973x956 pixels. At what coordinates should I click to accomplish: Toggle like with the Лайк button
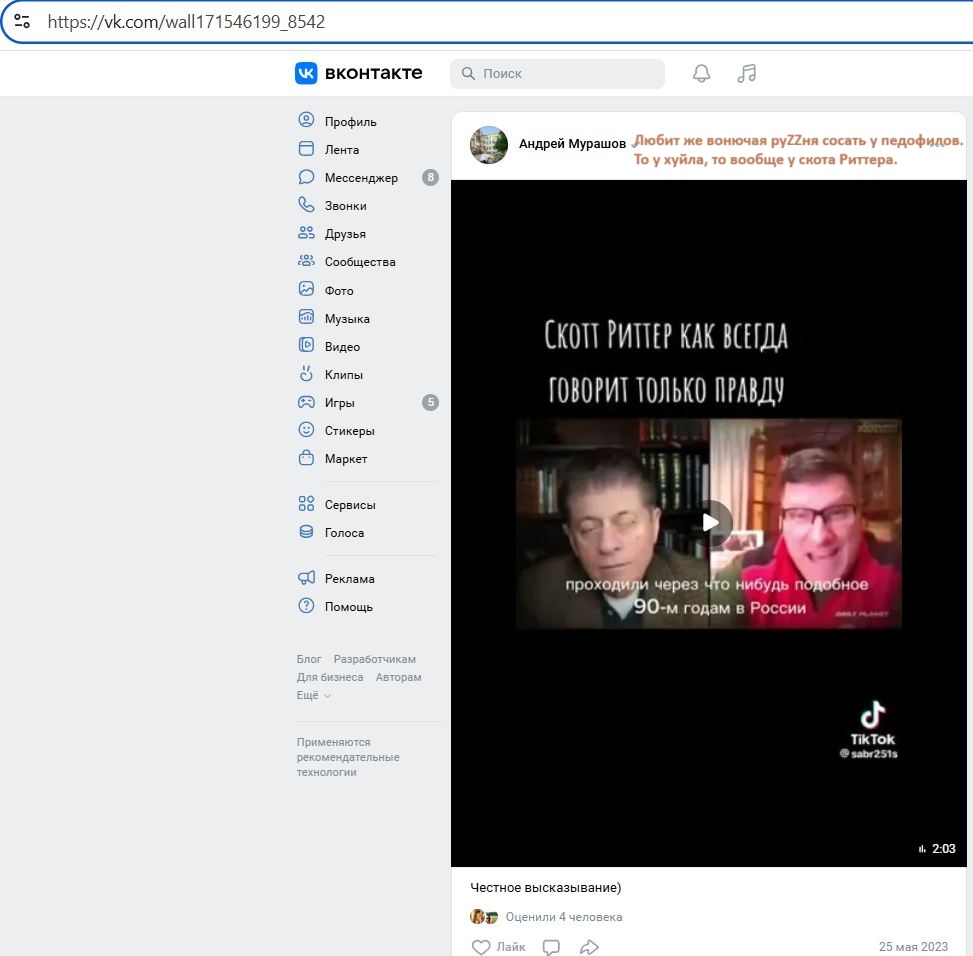(498, 946)
